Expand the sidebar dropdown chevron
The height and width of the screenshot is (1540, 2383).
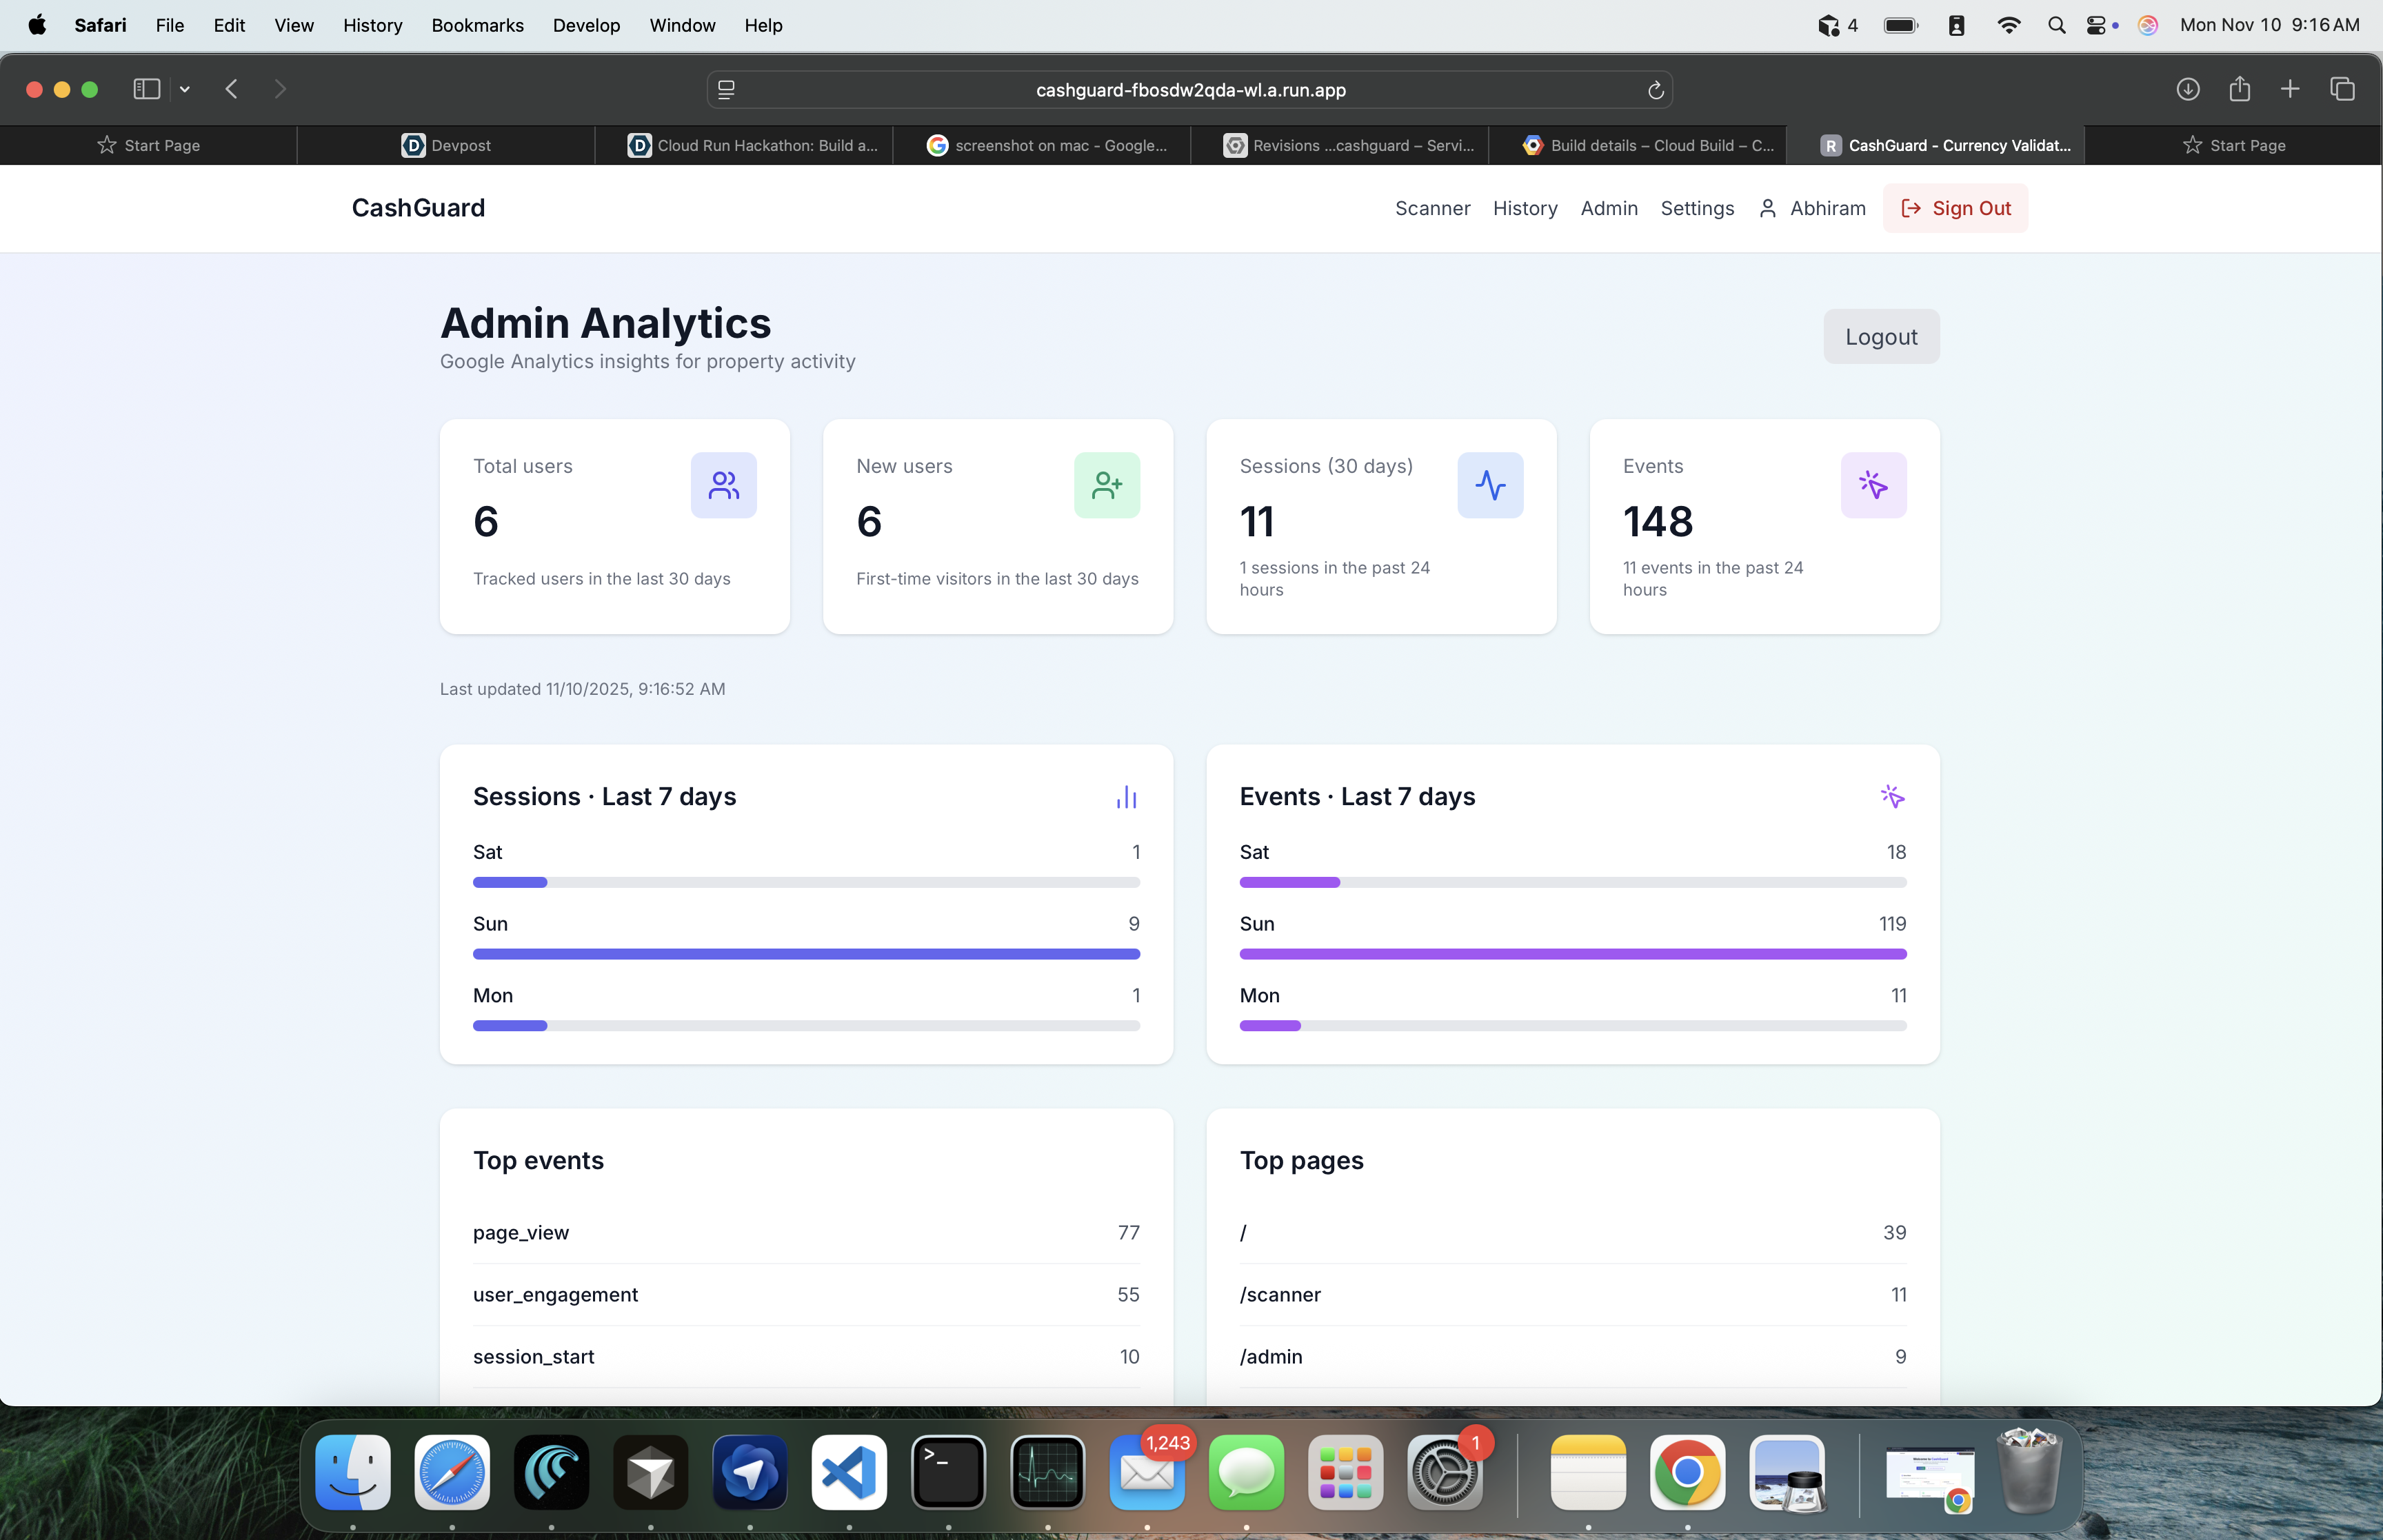coord(185,89)
